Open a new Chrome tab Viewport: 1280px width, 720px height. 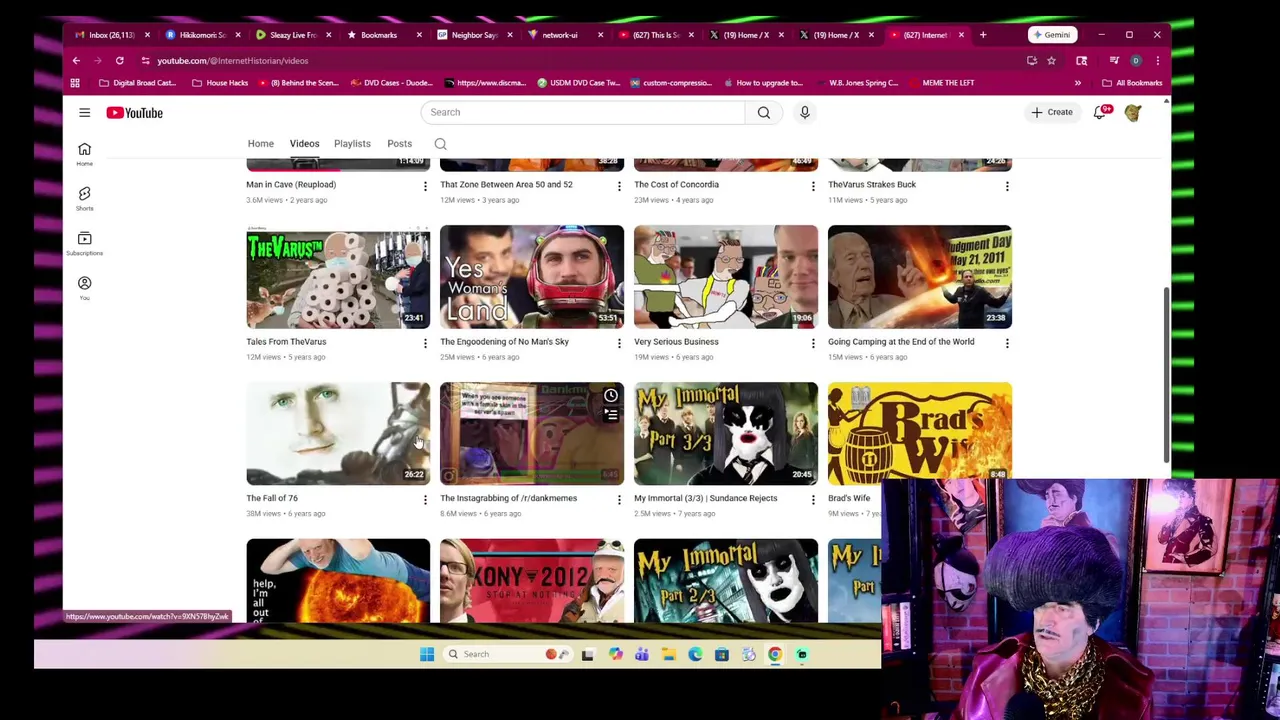[x=982, y=35]
